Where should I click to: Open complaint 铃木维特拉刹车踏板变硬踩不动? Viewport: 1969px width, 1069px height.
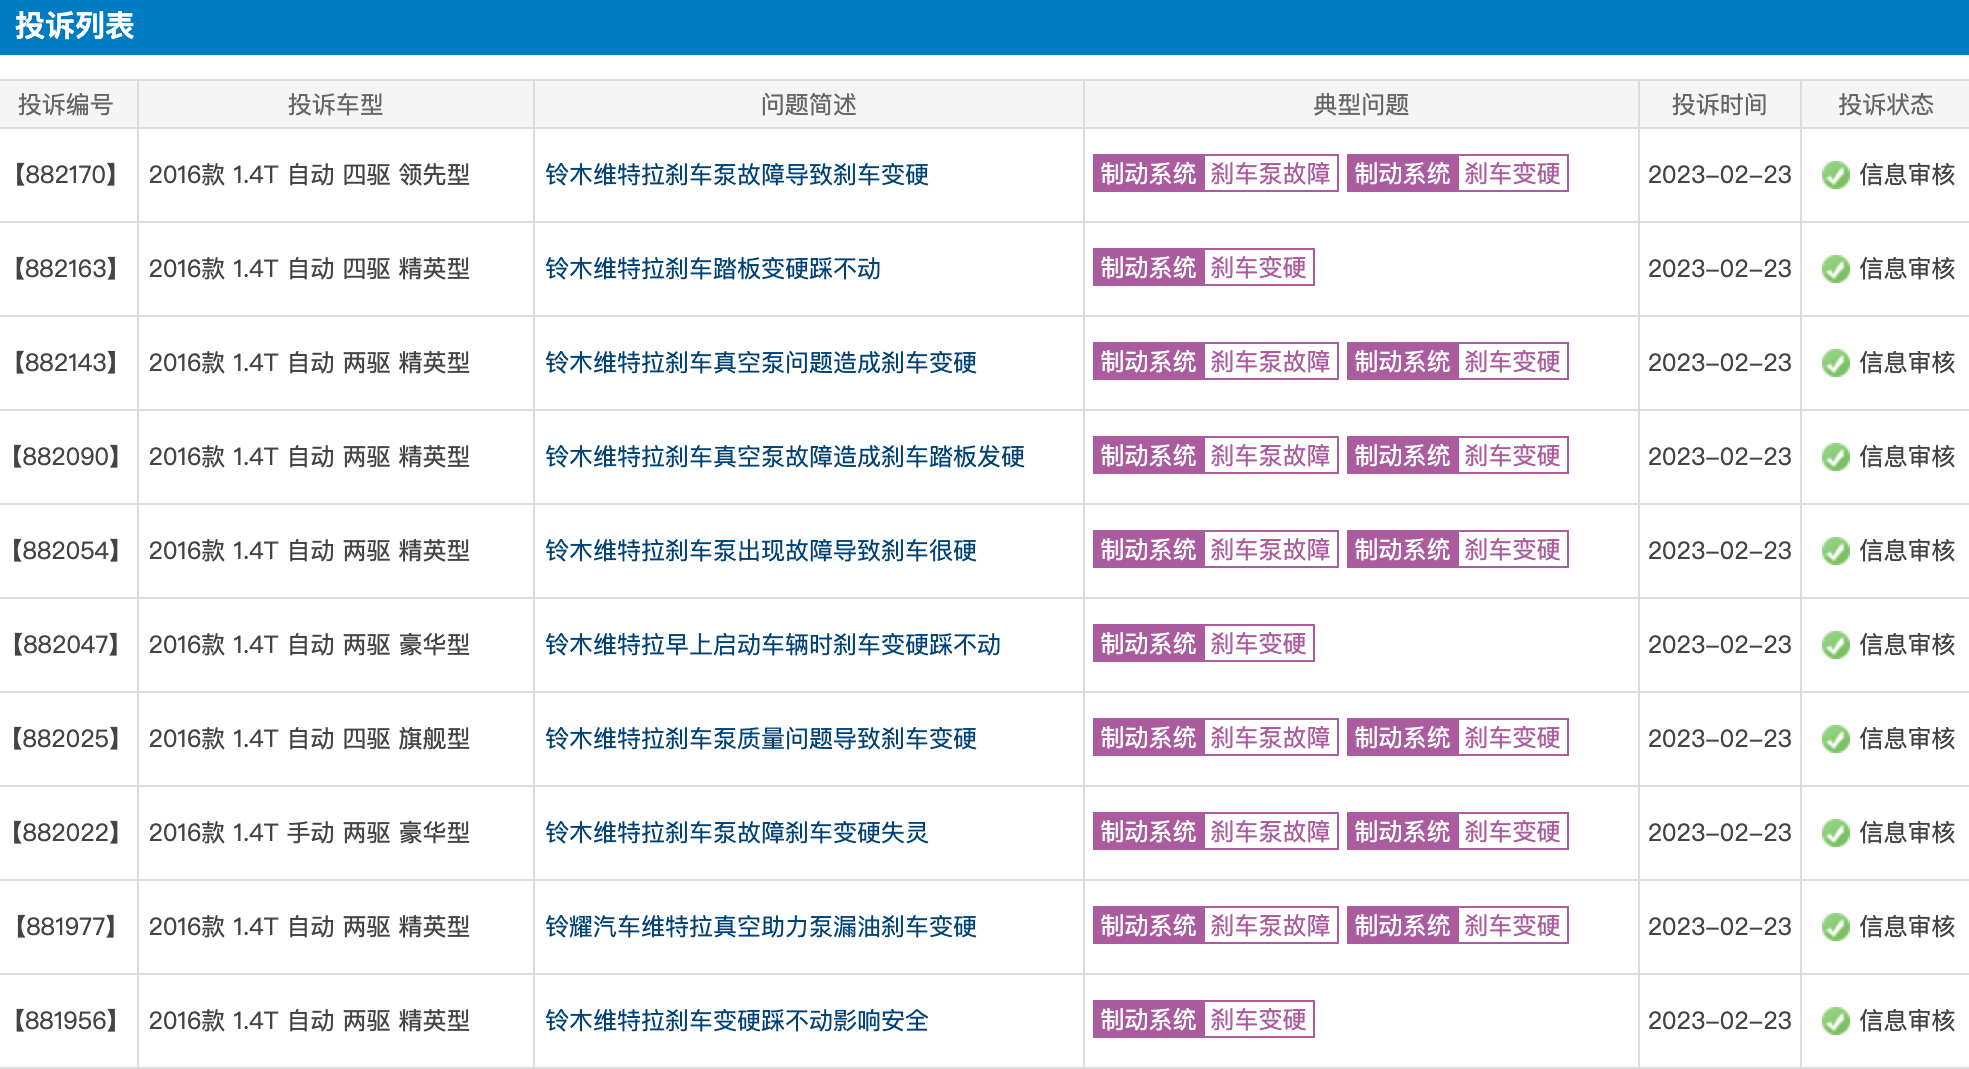[713, 269]
